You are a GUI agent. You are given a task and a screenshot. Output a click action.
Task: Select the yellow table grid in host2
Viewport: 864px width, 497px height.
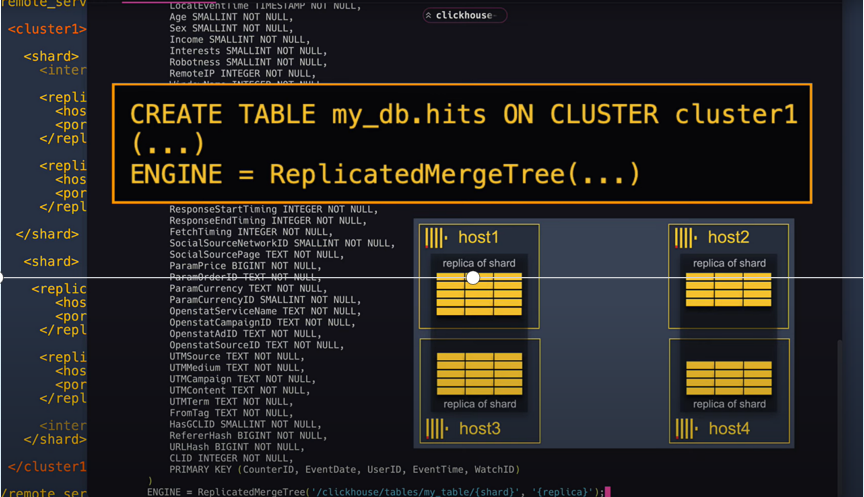click(x=728, y=290)
